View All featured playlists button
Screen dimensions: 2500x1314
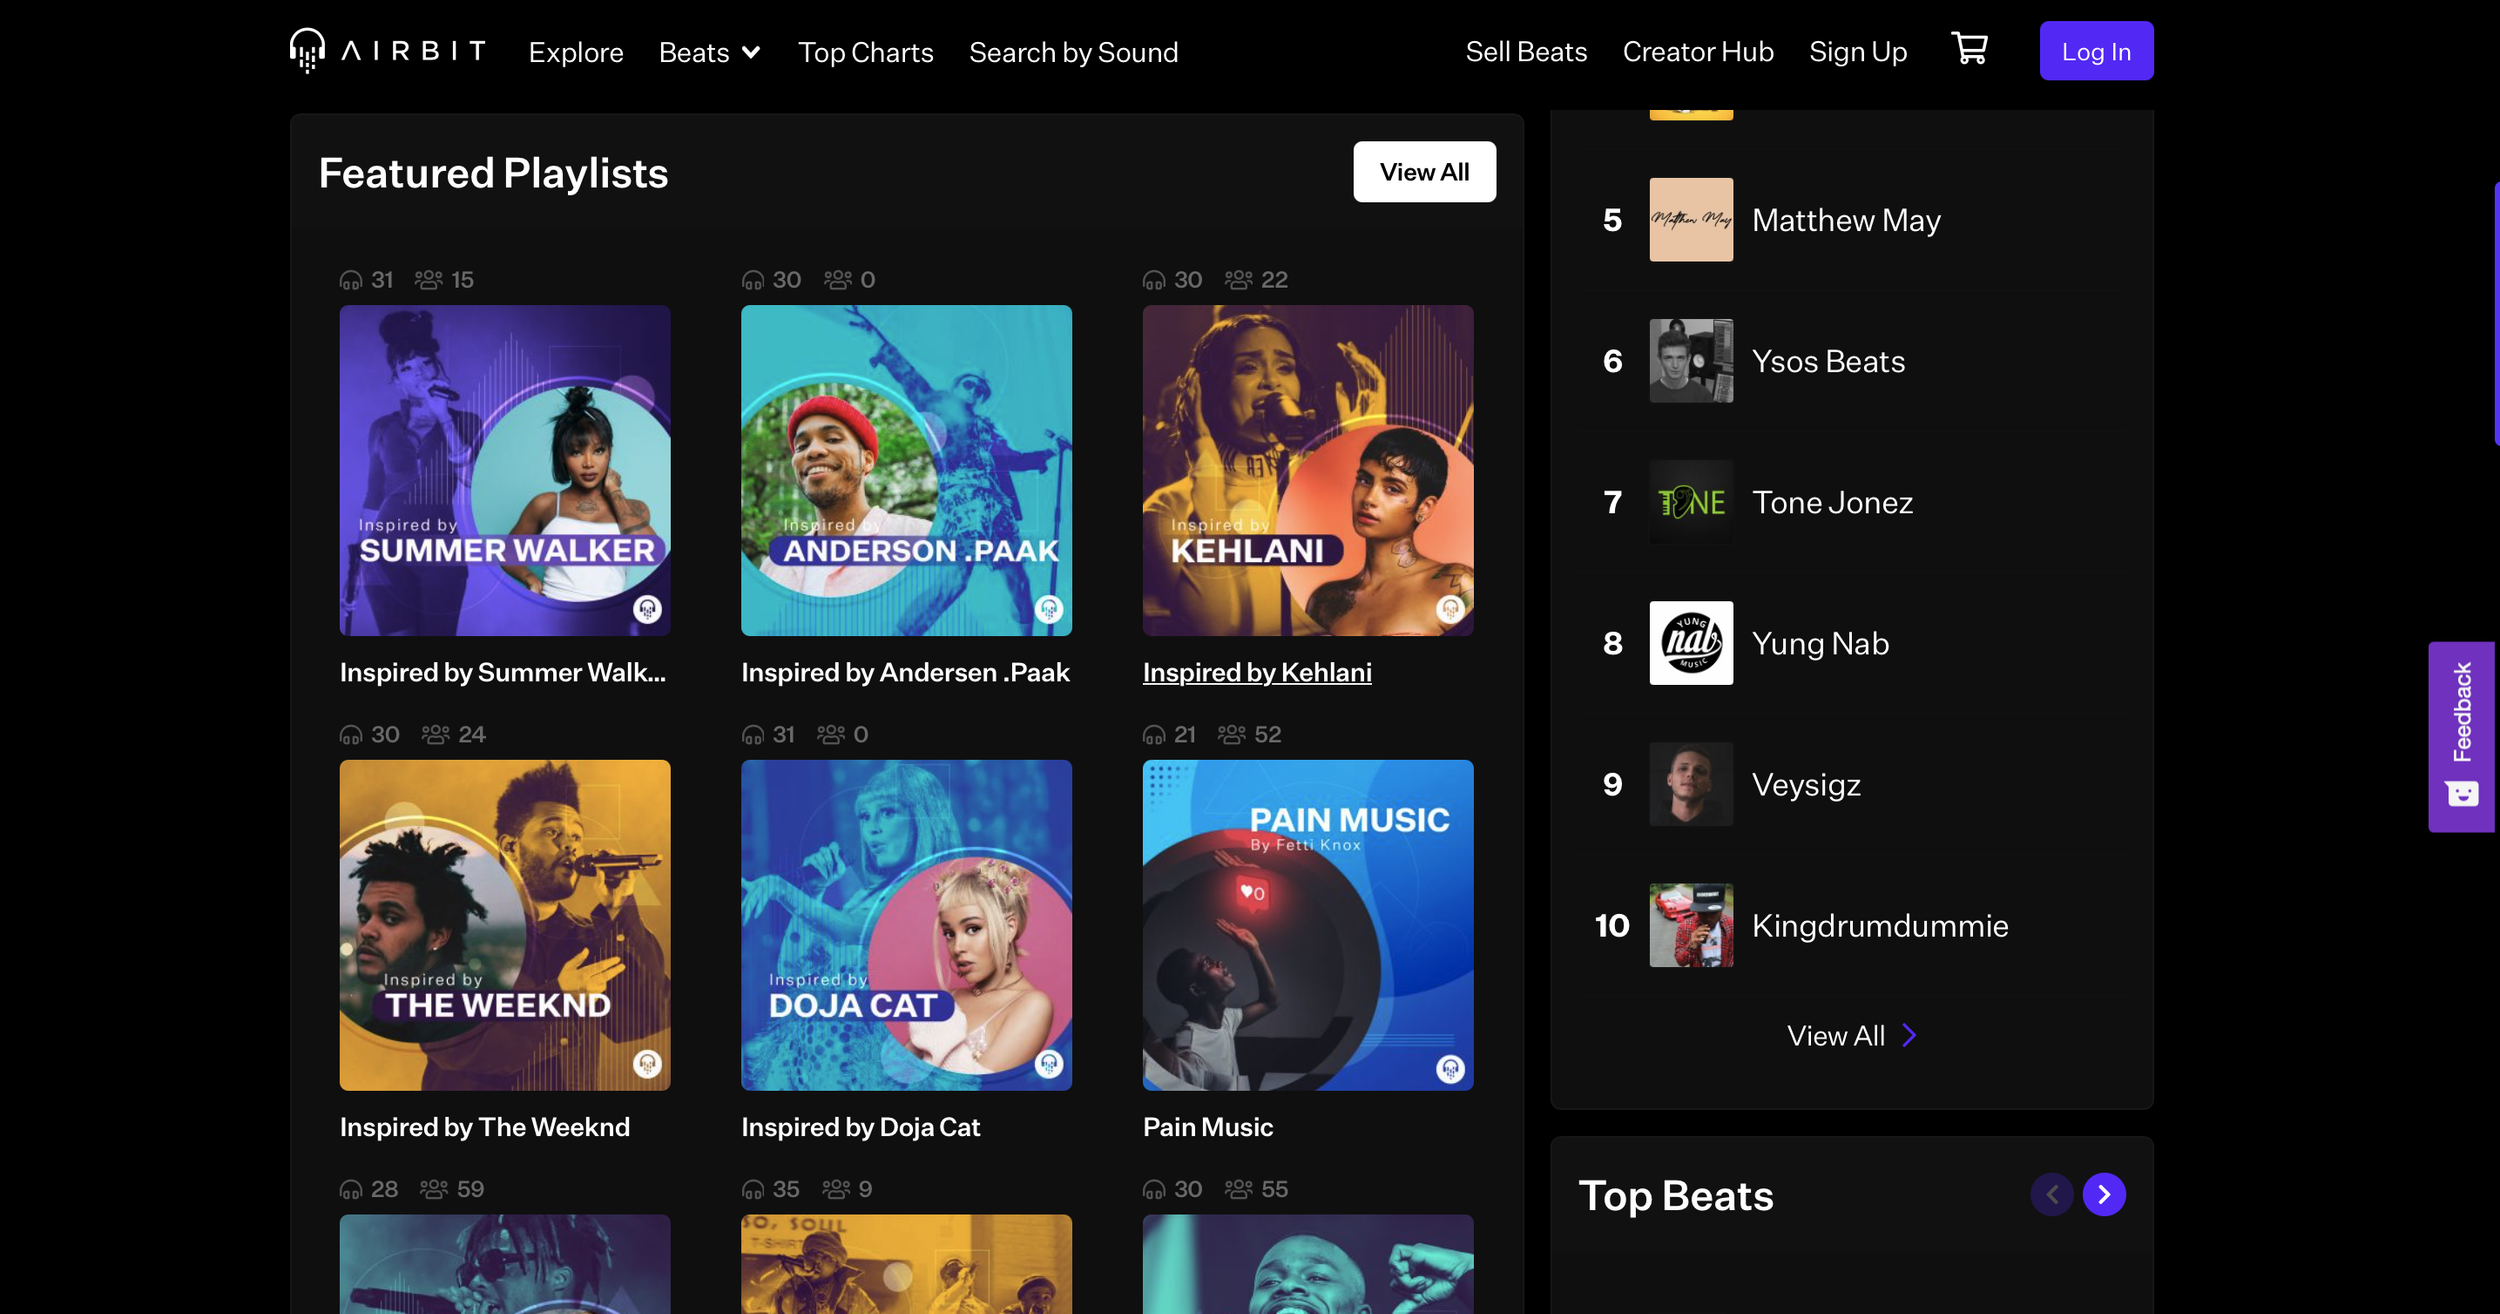click(x=1424, y=172)
